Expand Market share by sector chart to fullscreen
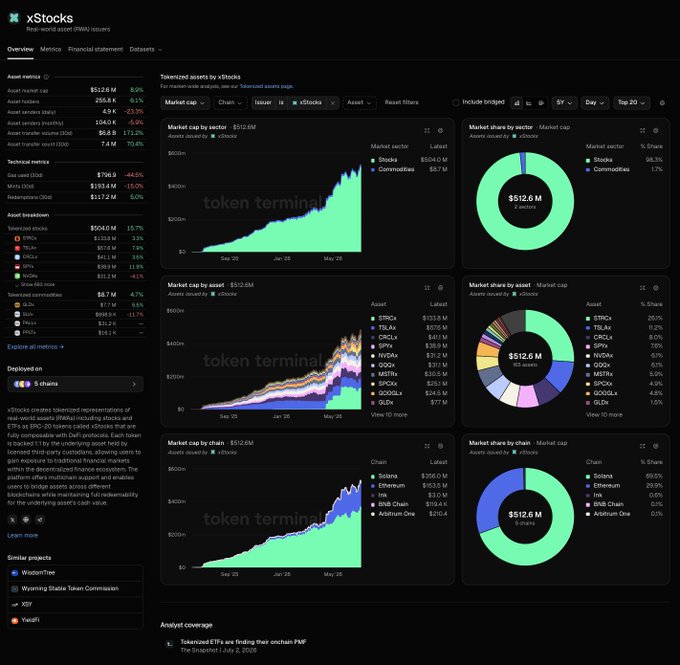 click(x=642, y=130)
